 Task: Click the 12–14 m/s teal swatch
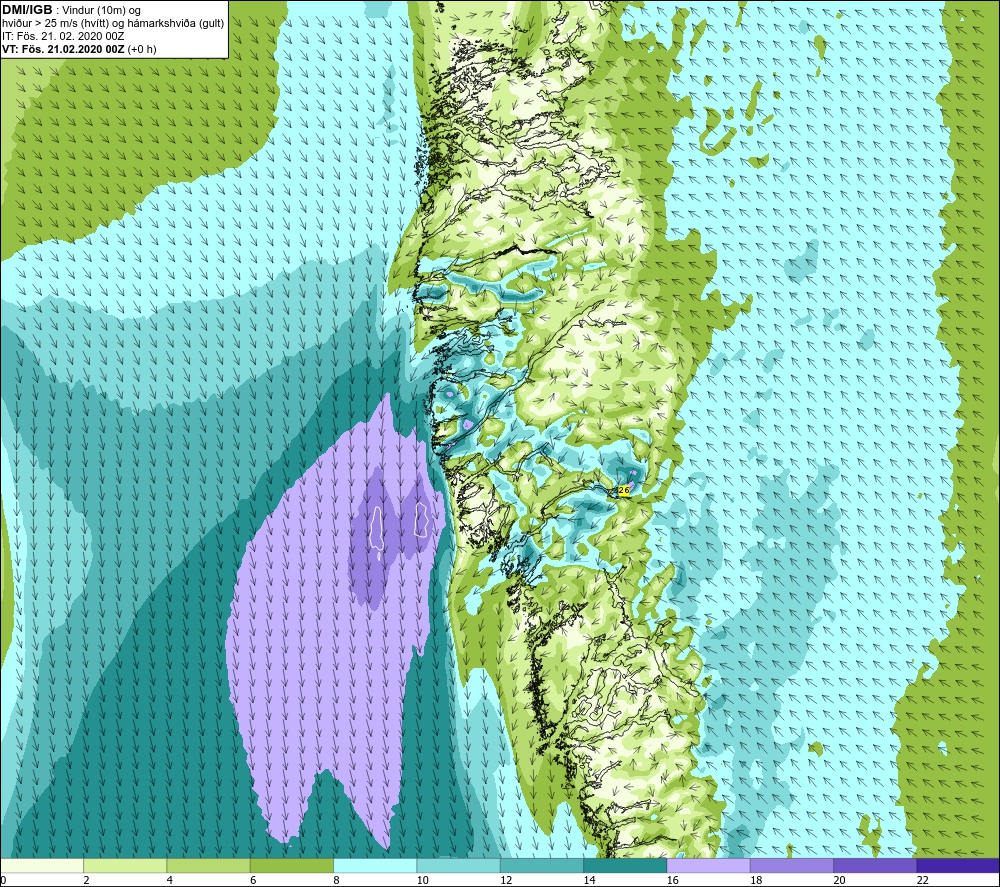[x=542, y=866]
